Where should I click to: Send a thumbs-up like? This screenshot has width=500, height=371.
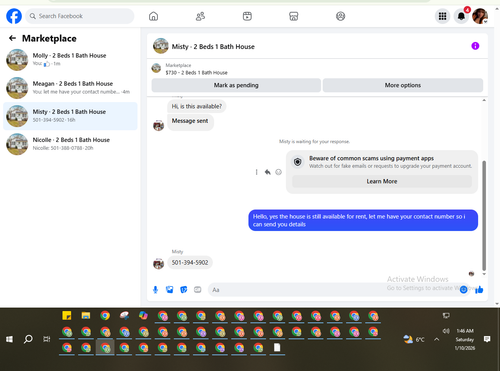coord(479,290)
